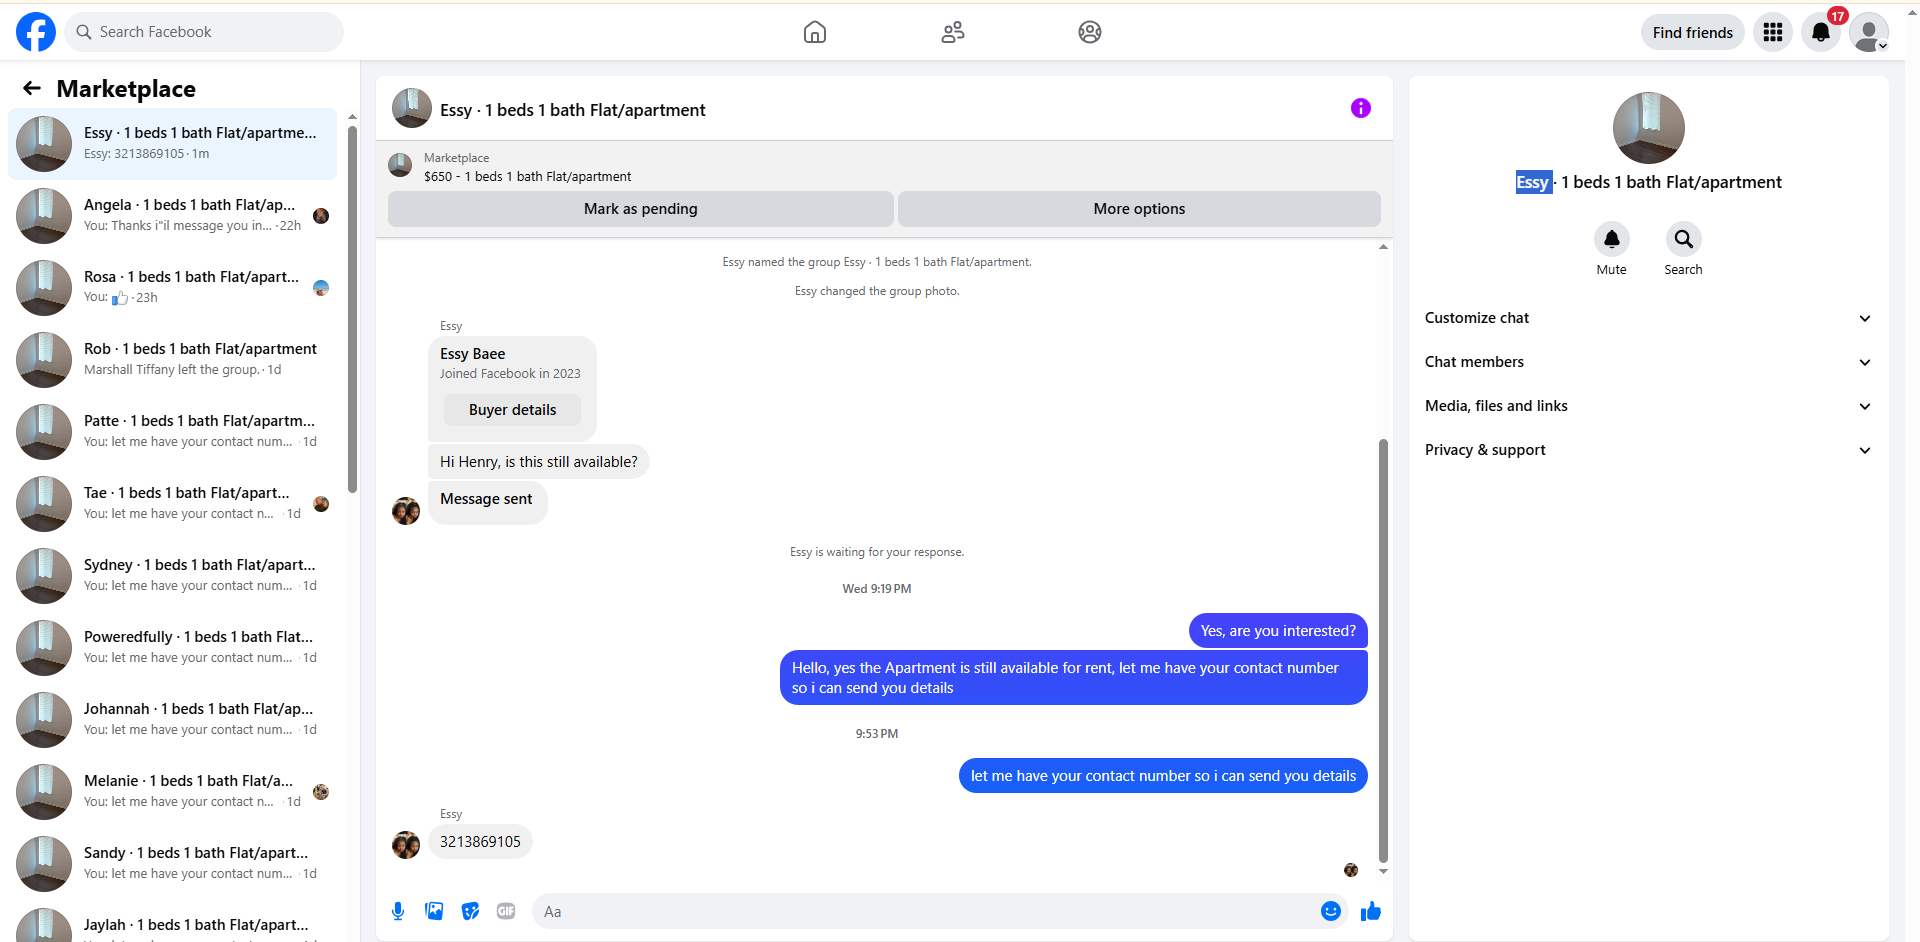This screenshot has width=1920, height=942.
Task: Mute this chat with bell icon
Action: coord(1612,239)
